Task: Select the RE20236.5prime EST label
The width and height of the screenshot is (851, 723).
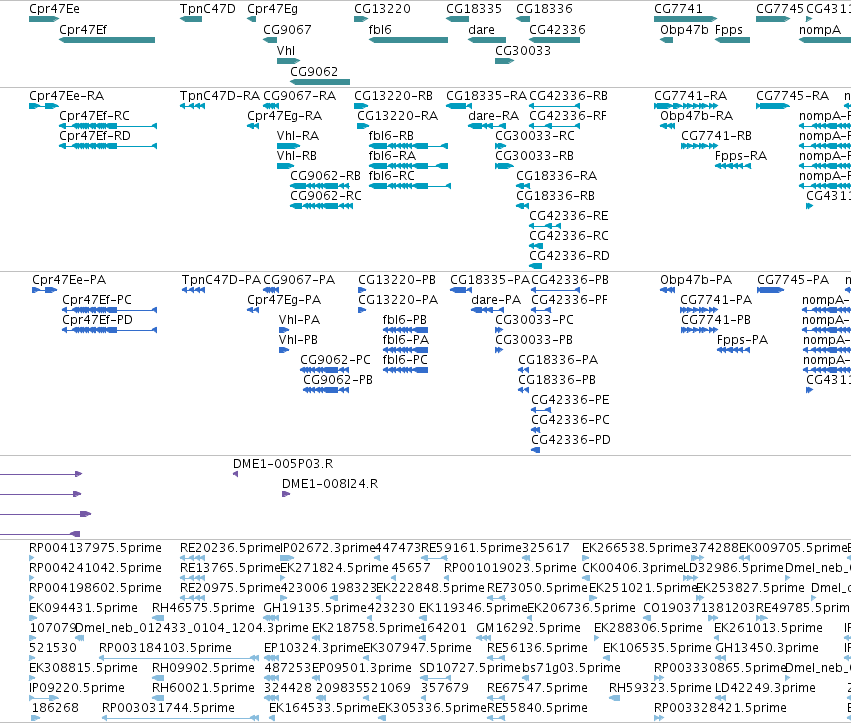Action: 230,548
